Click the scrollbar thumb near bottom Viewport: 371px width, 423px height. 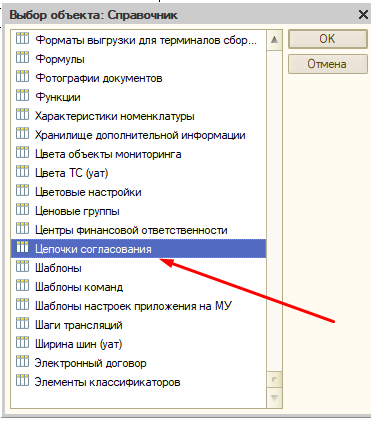click(274, 379)
